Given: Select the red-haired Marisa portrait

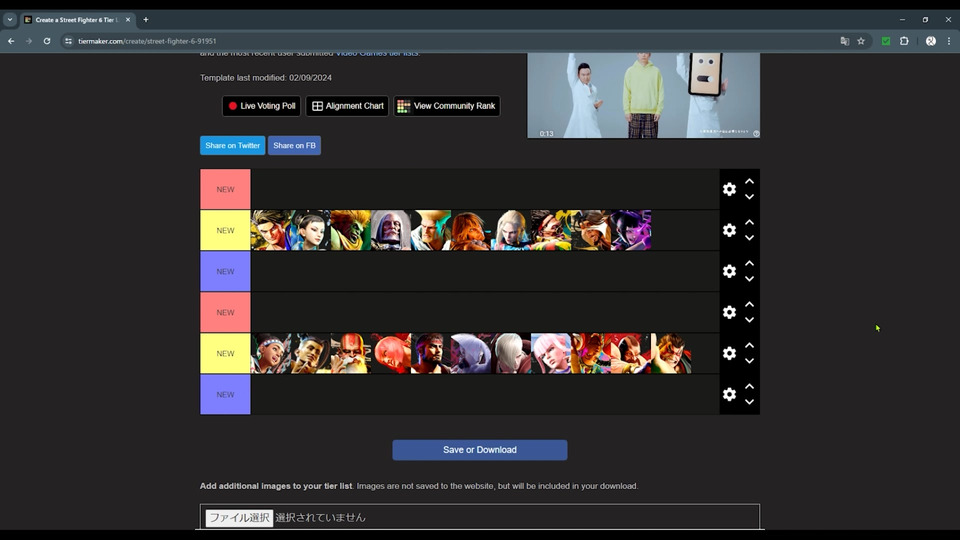Looking at the screenshot, I should click(391, 353).
